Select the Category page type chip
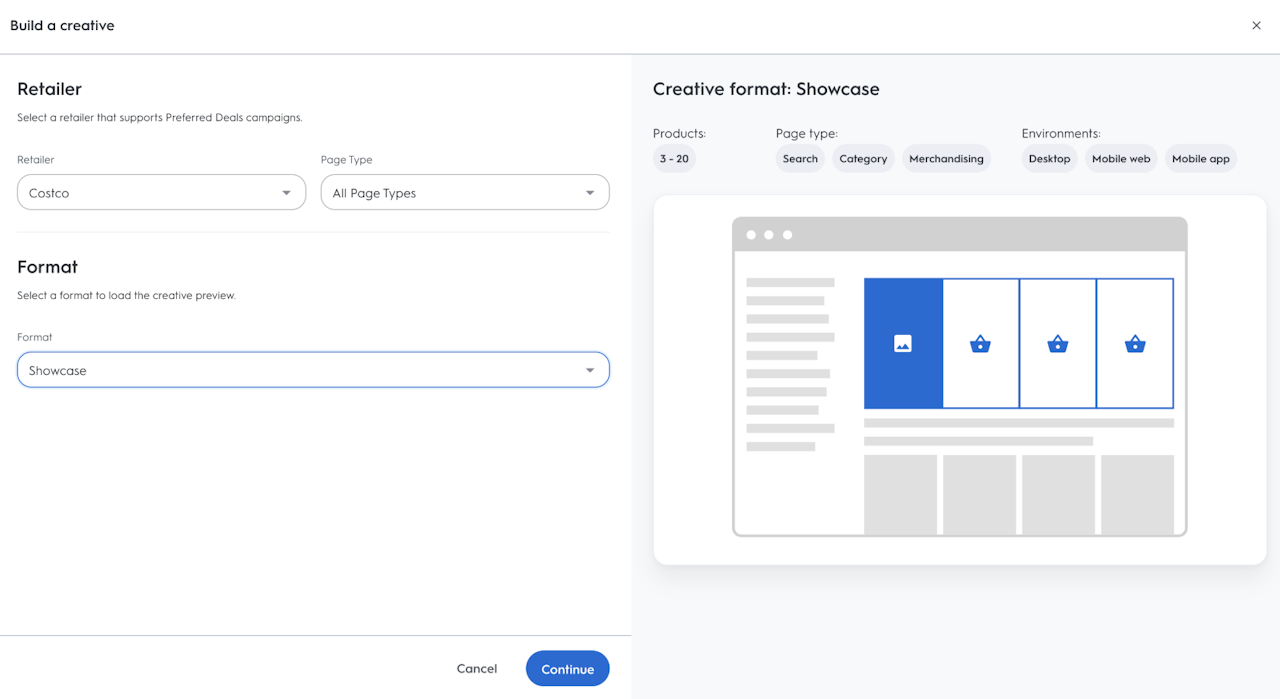Viewport: 1280px width, 699px height. [x=863, y=159]
